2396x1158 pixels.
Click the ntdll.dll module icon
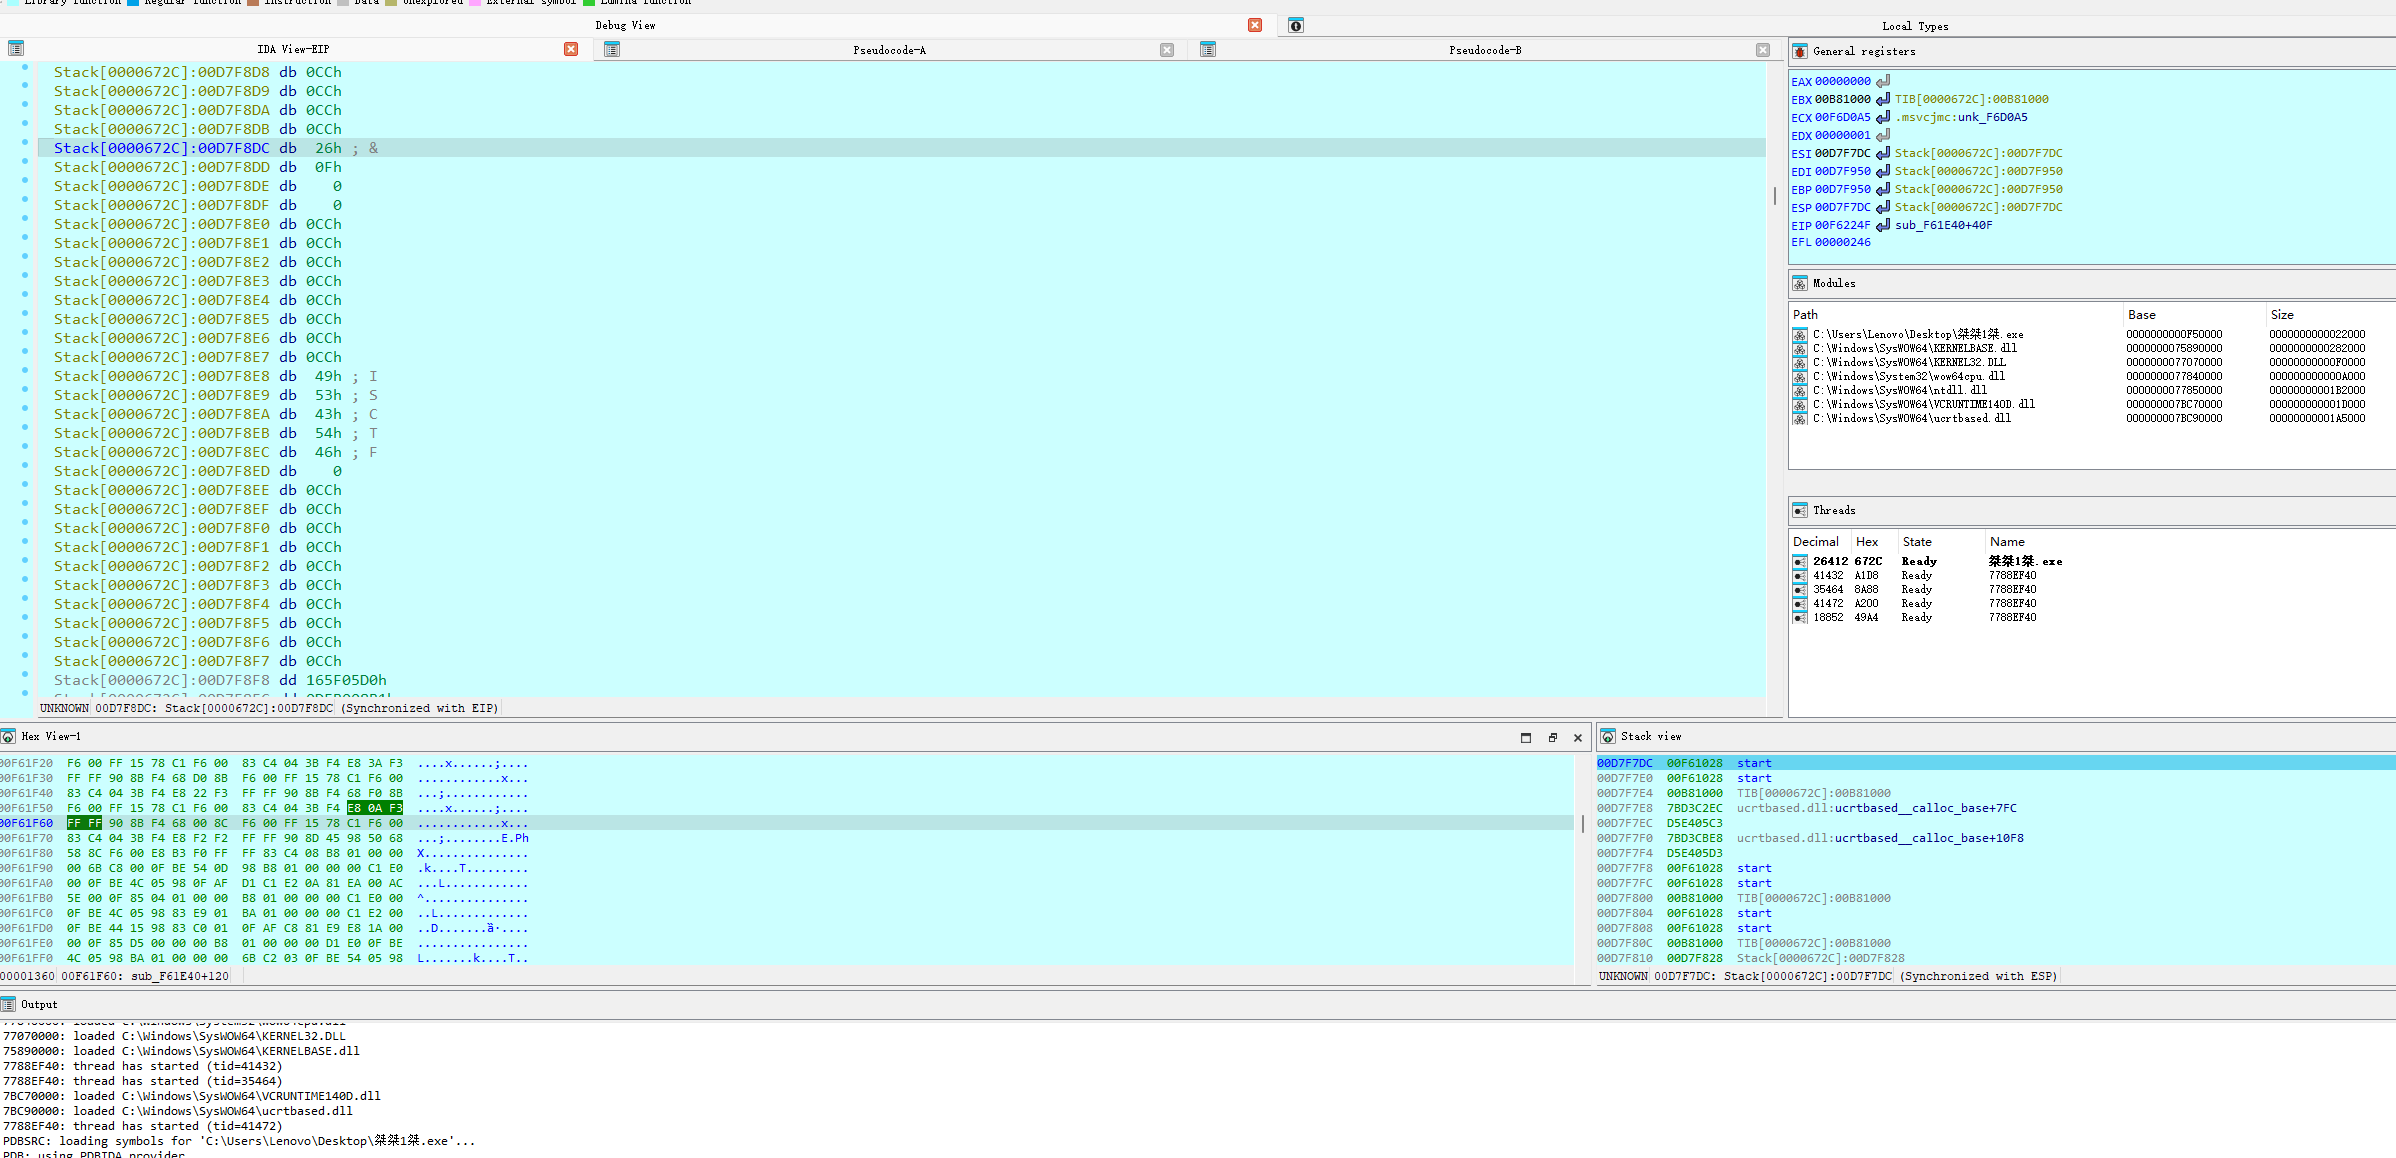click(1800, 391)
